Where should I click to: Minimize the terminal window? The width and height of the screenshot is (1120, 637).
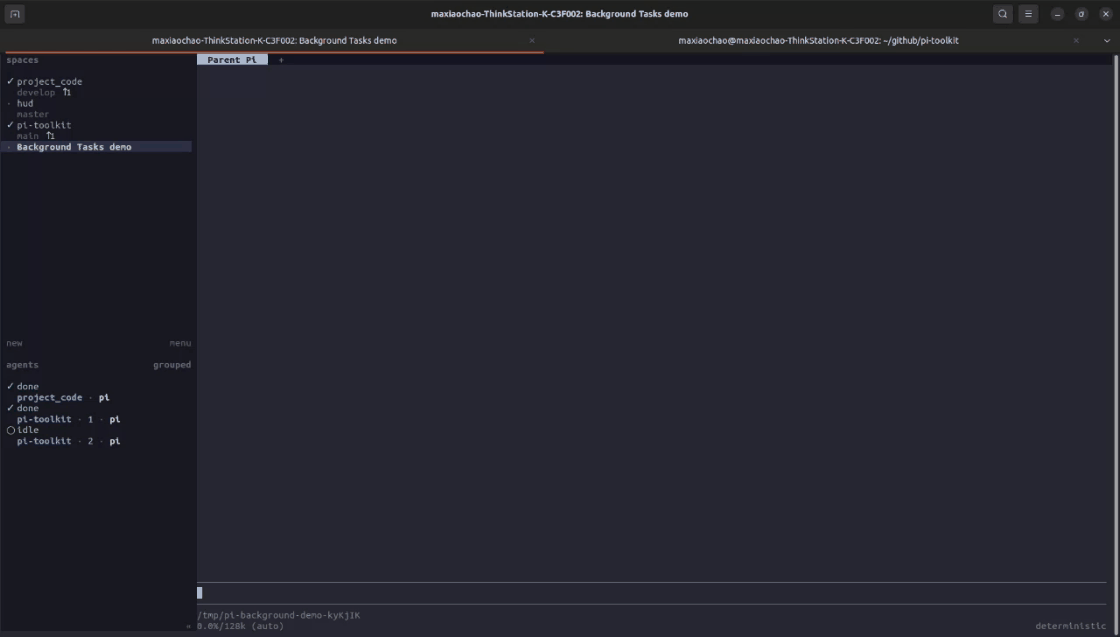click(x=1057, y=14)
